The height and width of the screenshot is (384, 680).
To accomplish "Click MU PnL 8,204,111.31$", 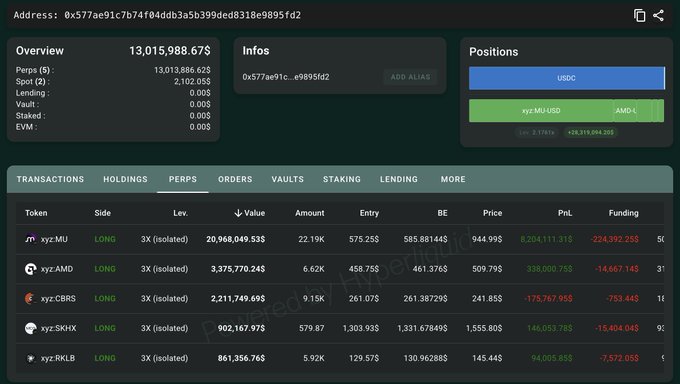I will (x=546, y=239).
